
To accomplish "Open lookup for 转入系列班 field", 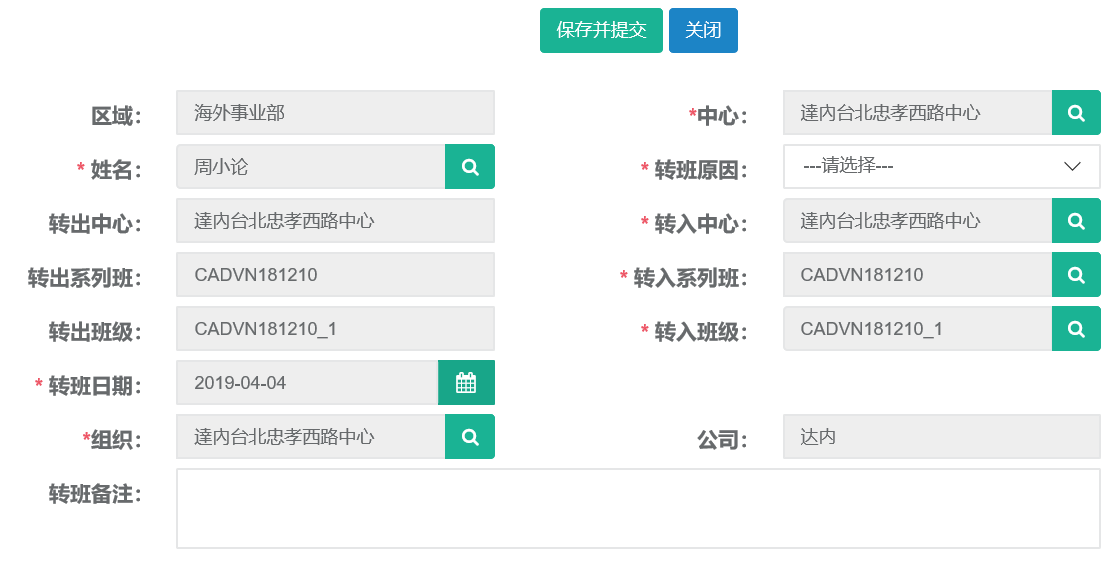I will [1076, 275].
